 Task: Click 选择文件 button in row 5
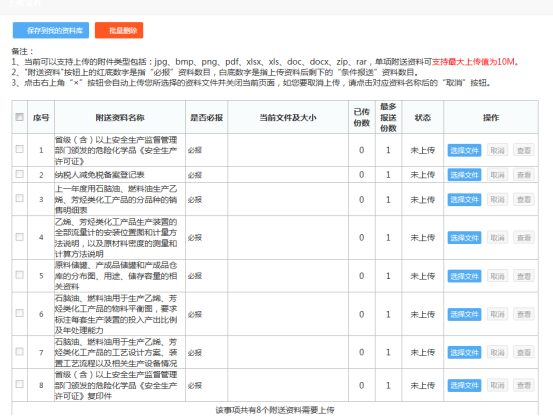point(464,276)
